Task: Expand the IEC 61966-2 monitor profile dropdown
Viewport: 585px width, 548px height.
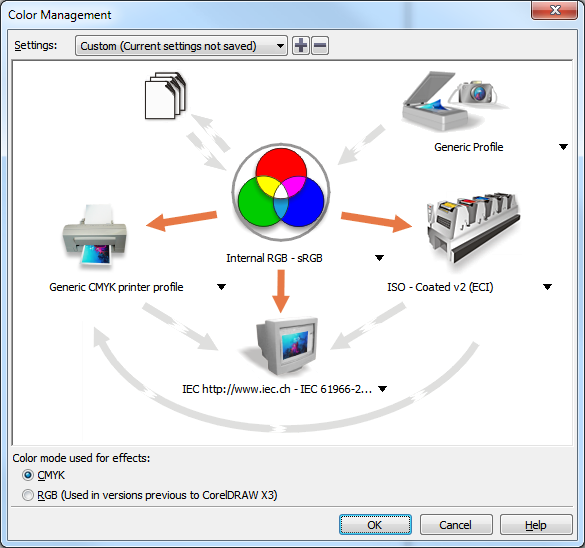Action: click(x=382, y=389)
